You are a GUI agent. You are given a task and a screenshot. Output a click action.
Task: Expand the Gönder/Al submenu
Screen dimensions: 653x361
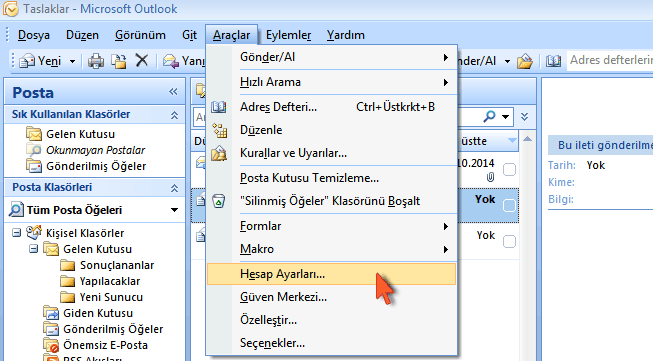[331, 57]
